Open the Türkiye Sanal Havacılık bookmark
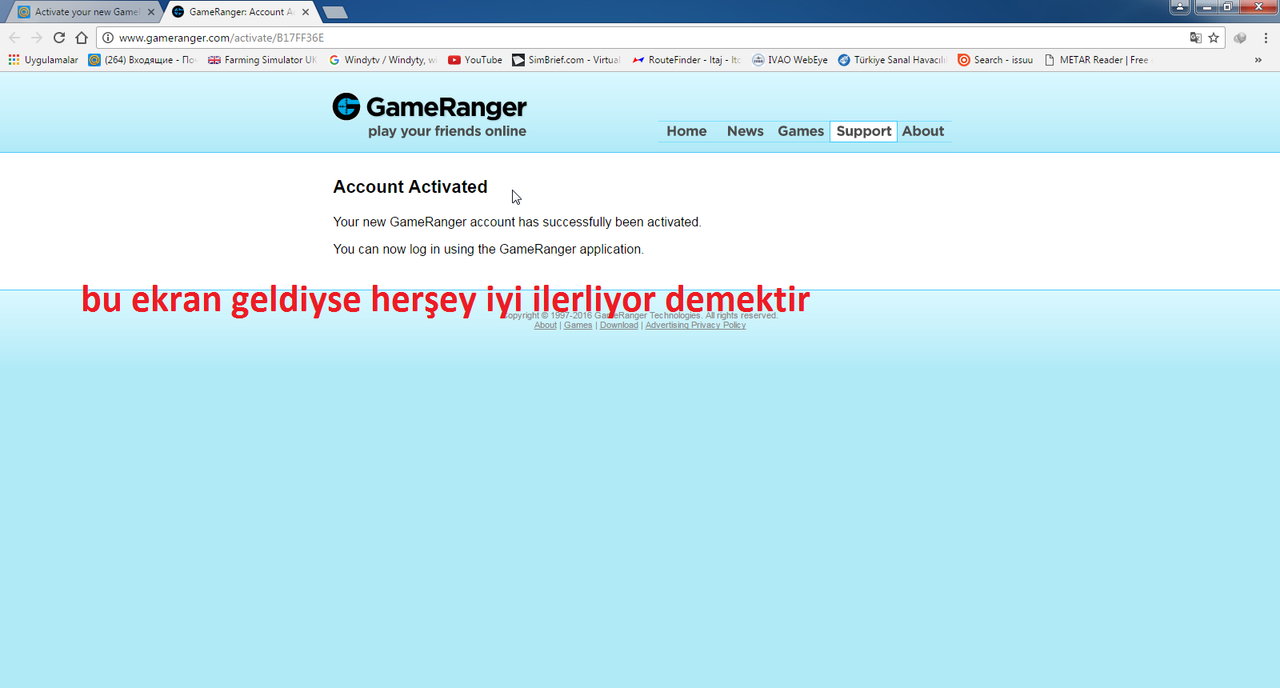Image resolution: width=1280 pixels, height=688 pixels. (x=892, y=60)
